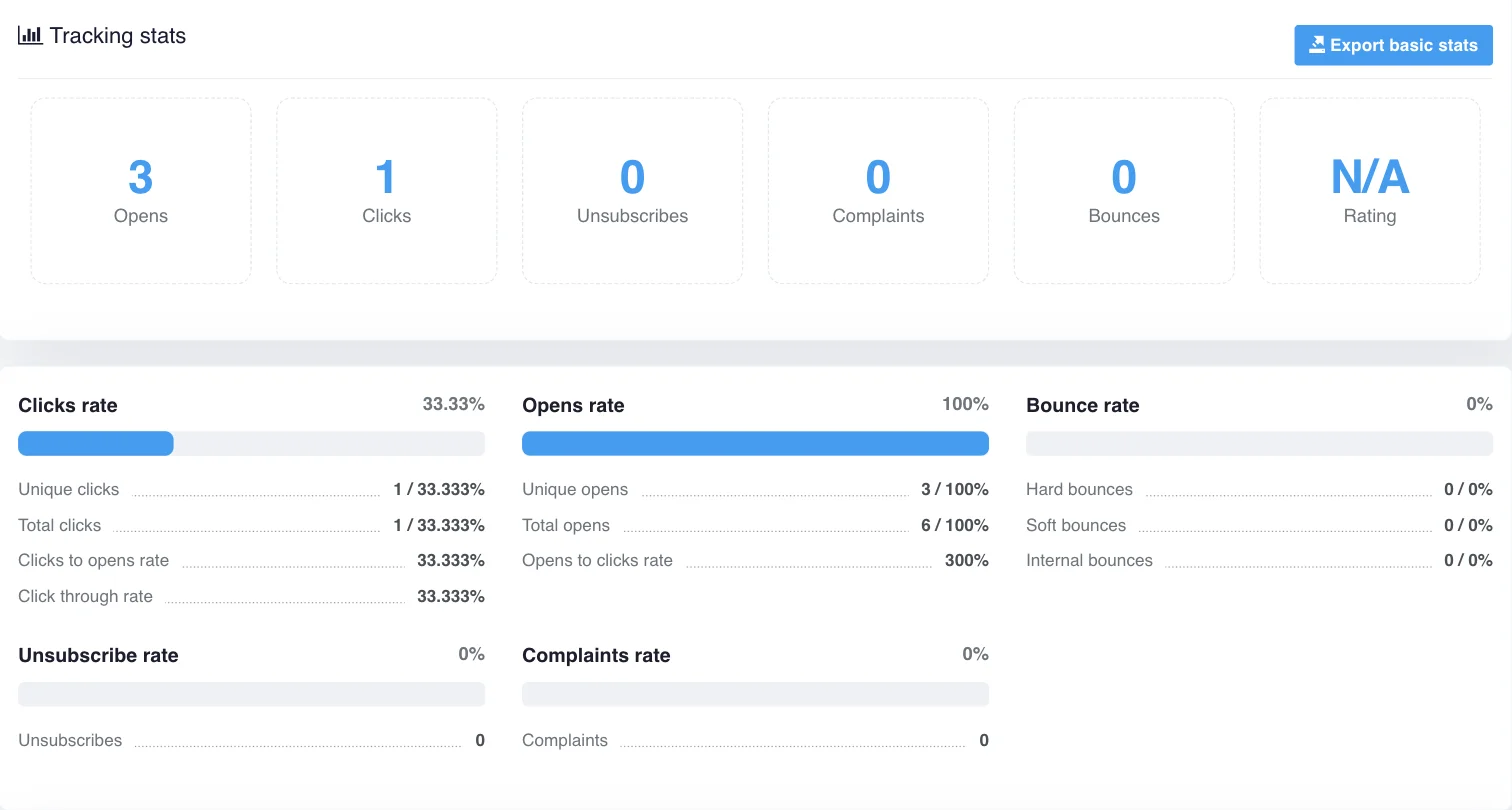Viewport: 1512px width, 810px height.
Task: Click the Hard bounces label
Action: 1079,489
